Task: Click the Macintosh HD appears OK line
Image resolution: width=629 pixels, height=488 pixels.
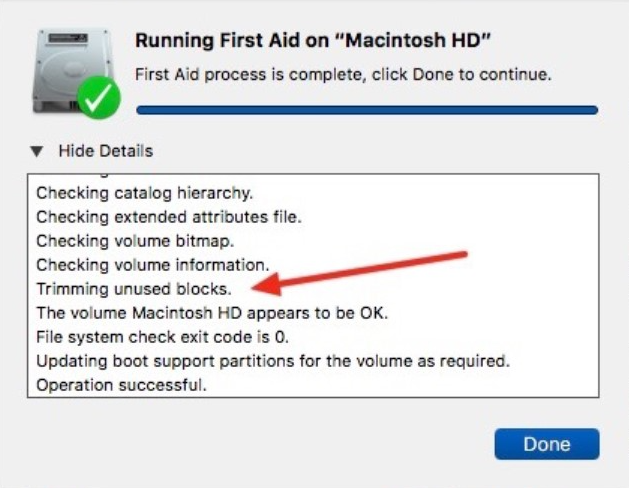Action: tap(211, 312)
